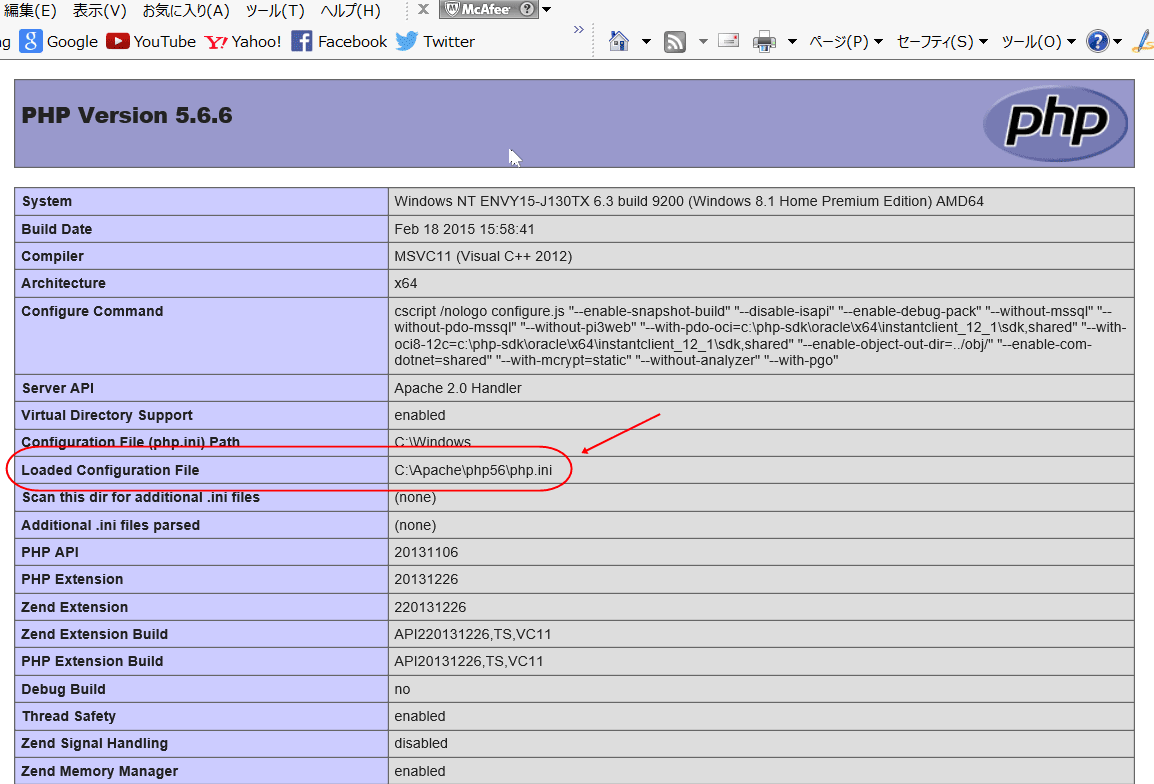Open the ヘルプ(H) menu
This screenshot has height=784, width=1154.
350,11
